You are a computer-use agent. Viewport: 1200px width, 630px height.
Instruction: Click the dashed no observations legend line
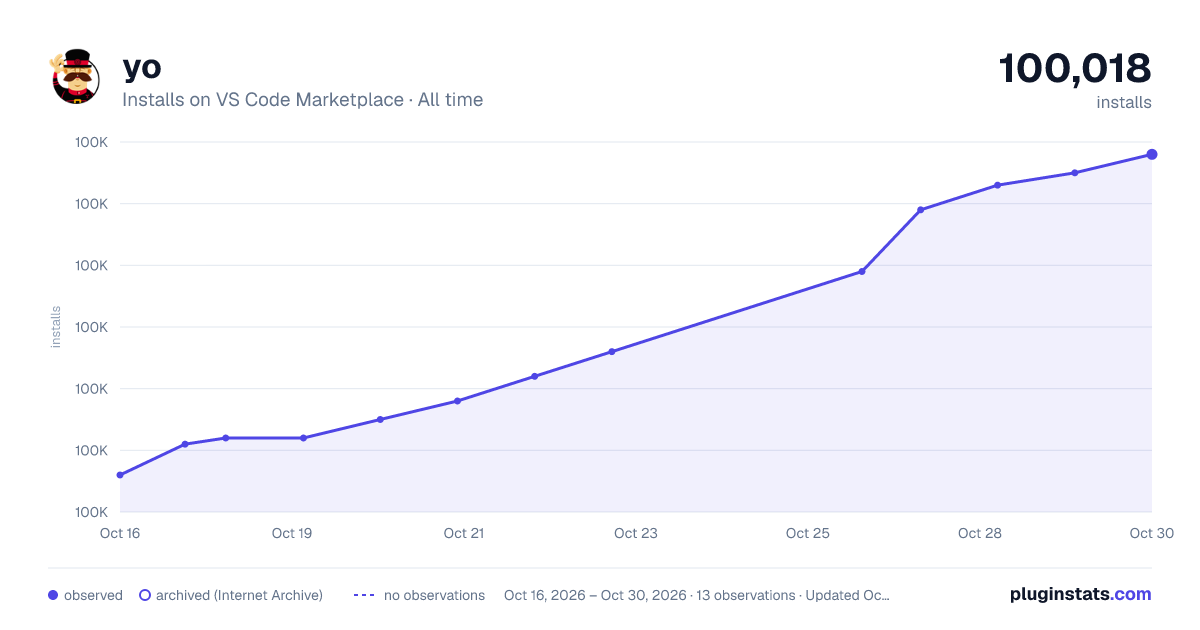(x=363, y=595)
